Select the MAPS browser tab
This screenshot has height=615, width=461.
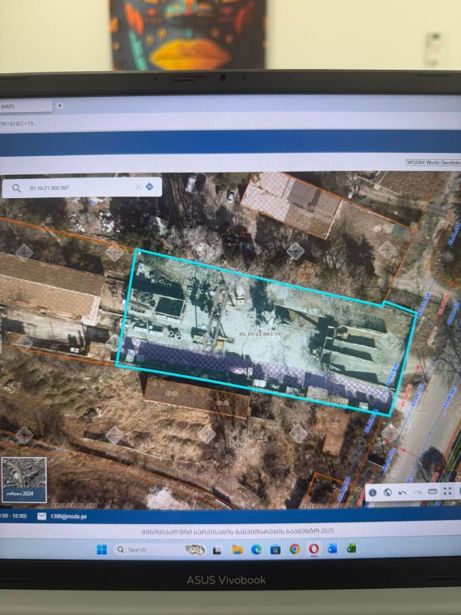click(26, 106)
